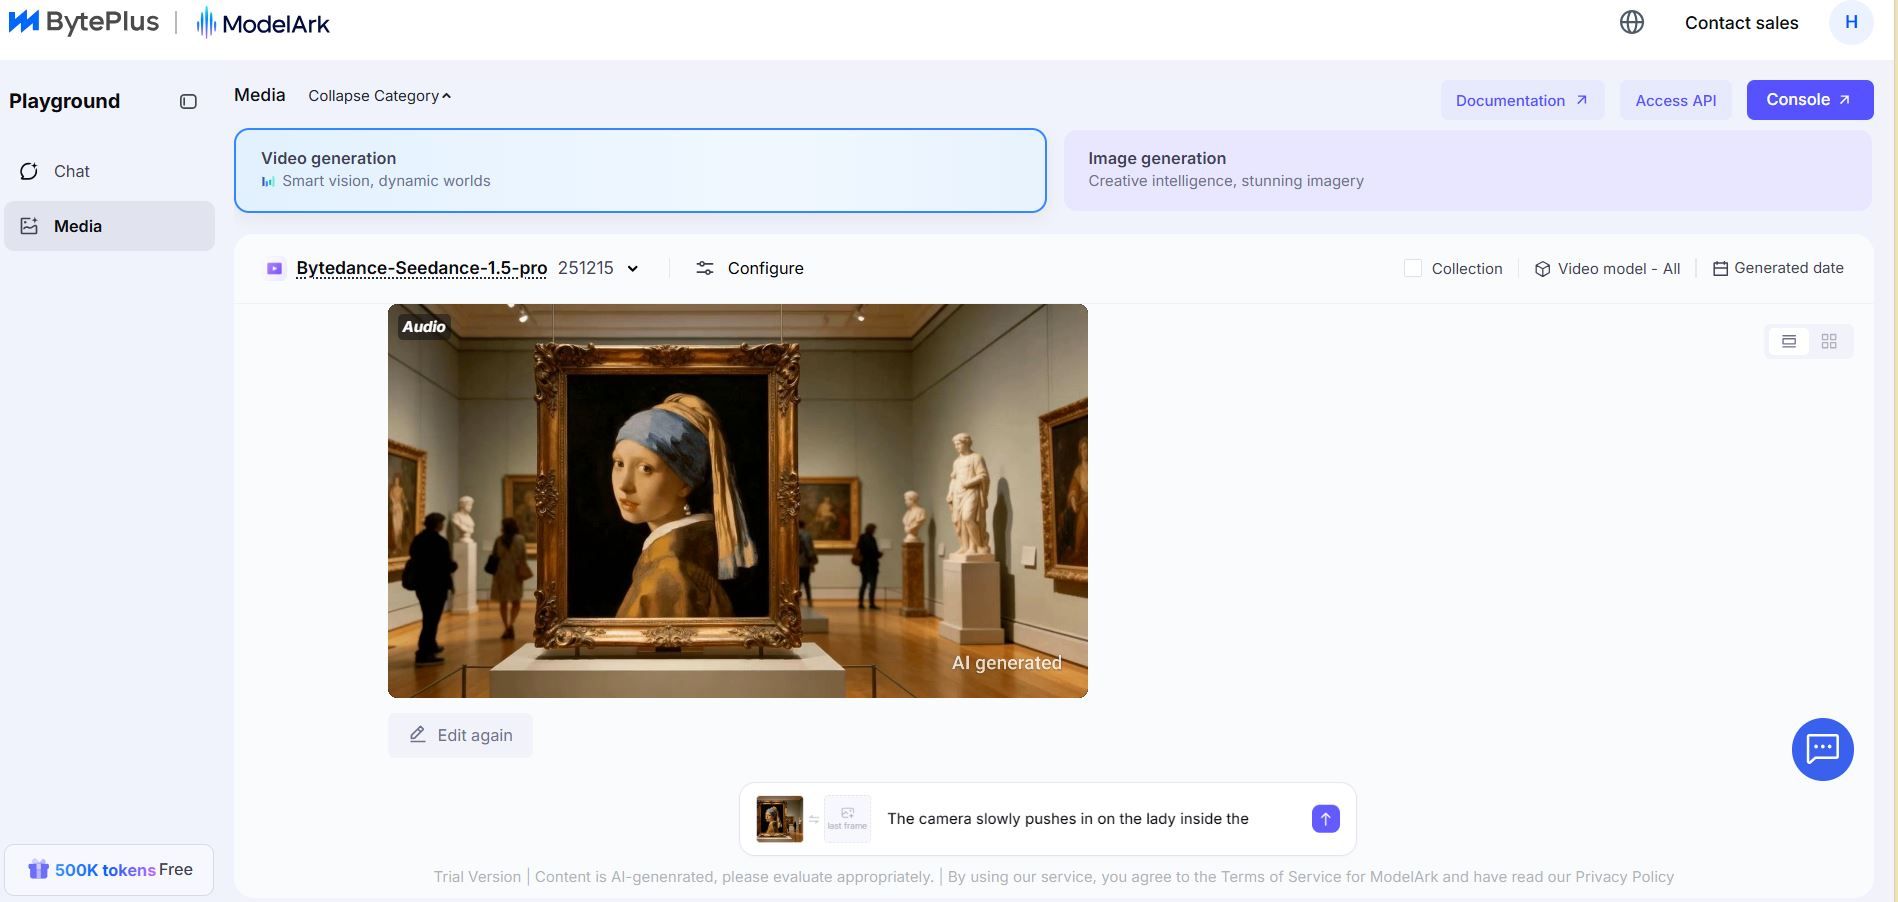Expand the Bytedance-Seedance-1.5-pro model dropdown

[x=632, y=268]
